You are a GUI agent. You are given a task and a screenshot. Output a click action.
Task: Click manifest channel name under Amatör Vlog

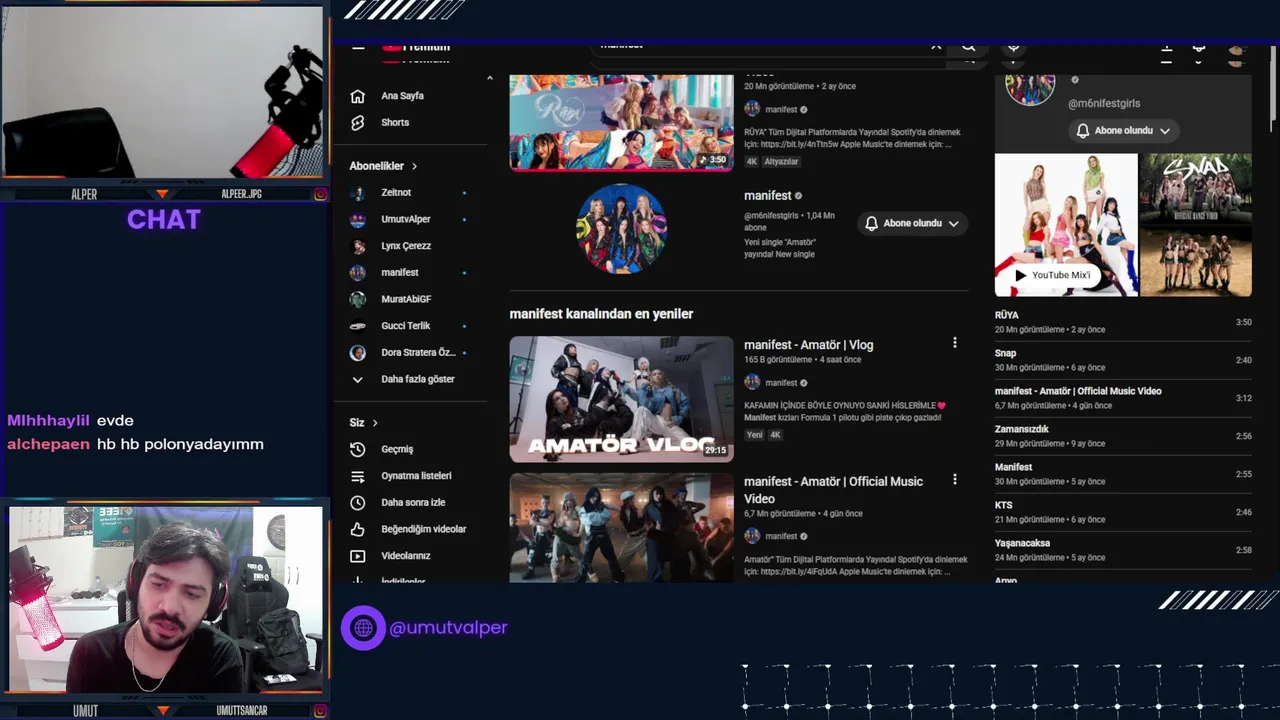781,383
